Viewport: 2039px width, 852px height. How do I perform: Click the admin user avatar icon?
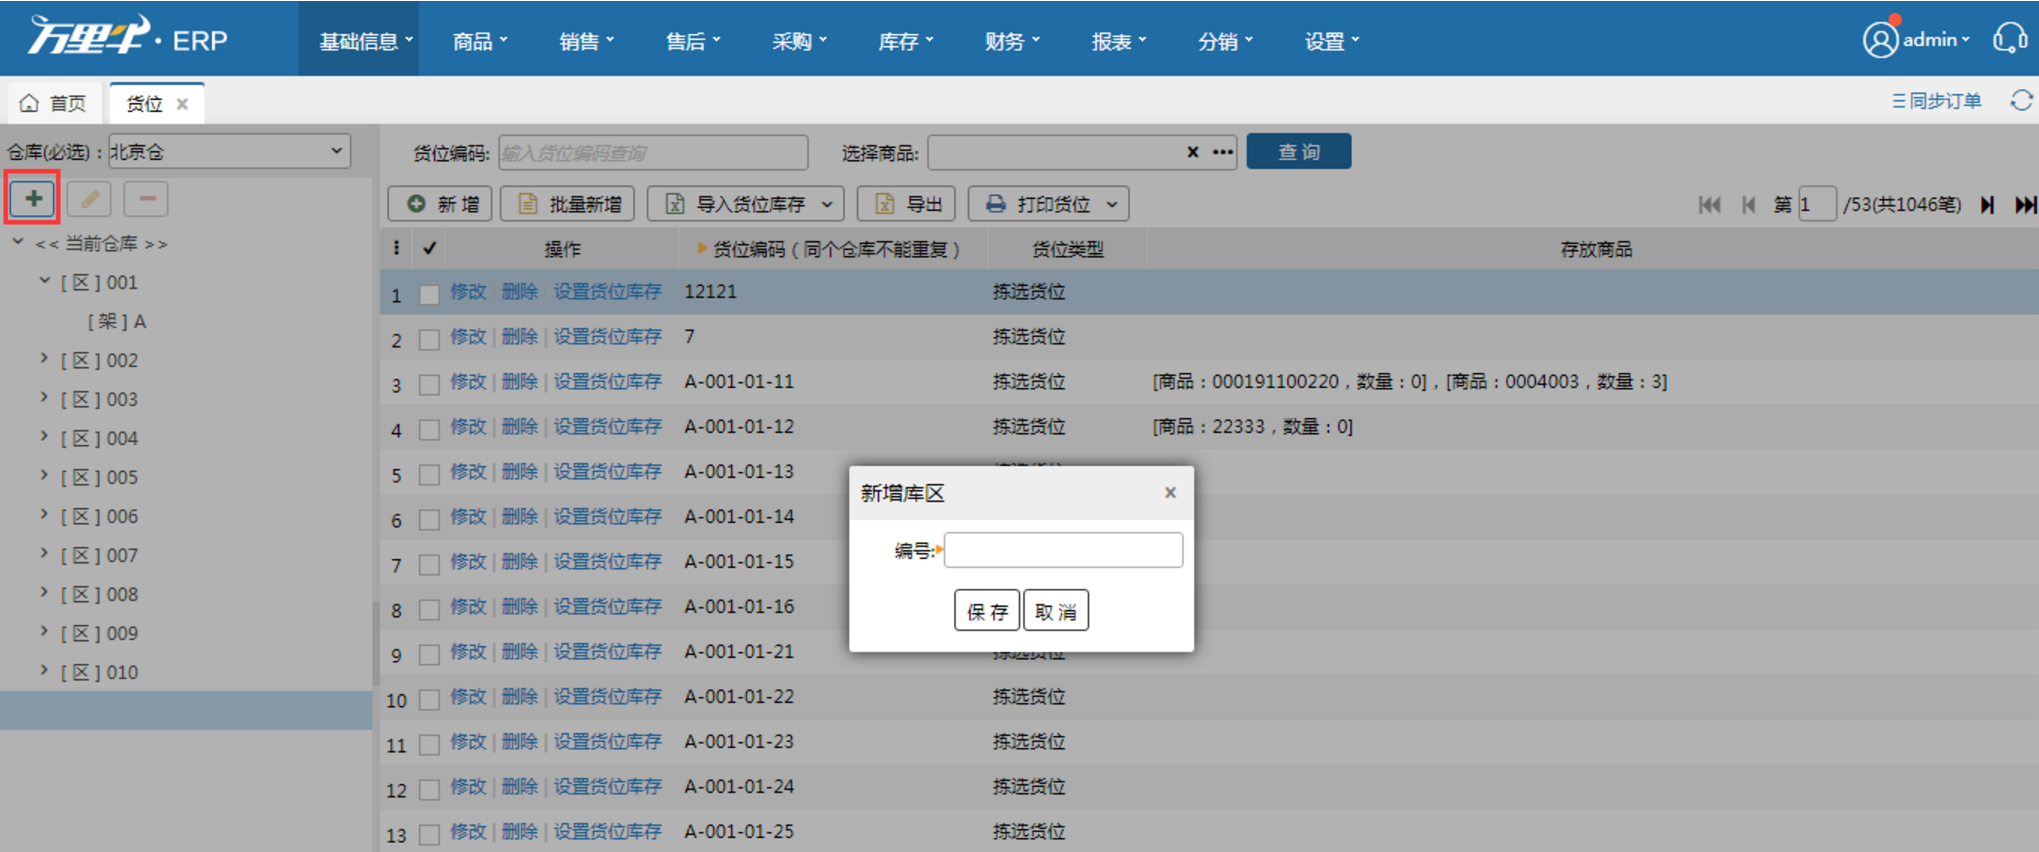(1880, 40)
